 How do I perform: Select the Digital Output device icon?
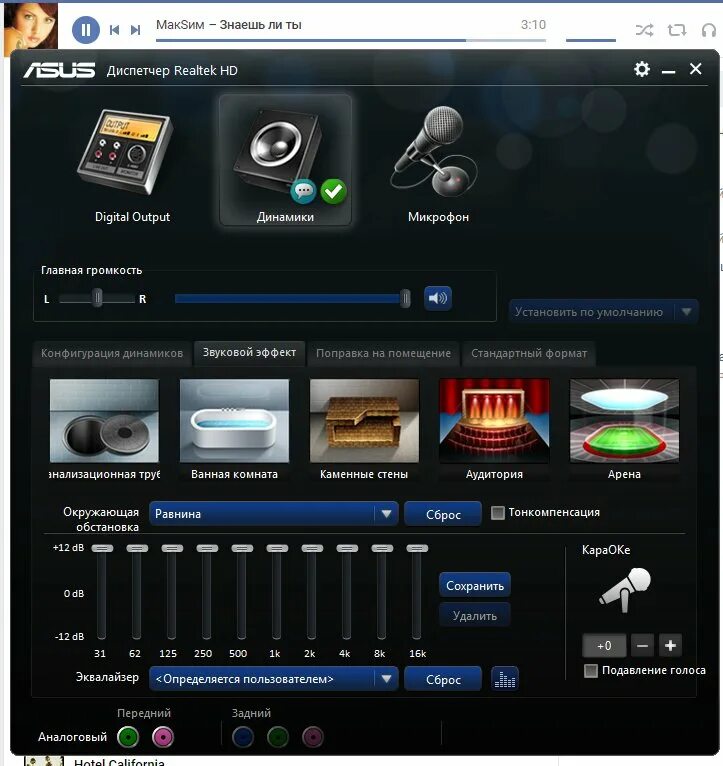127,151
